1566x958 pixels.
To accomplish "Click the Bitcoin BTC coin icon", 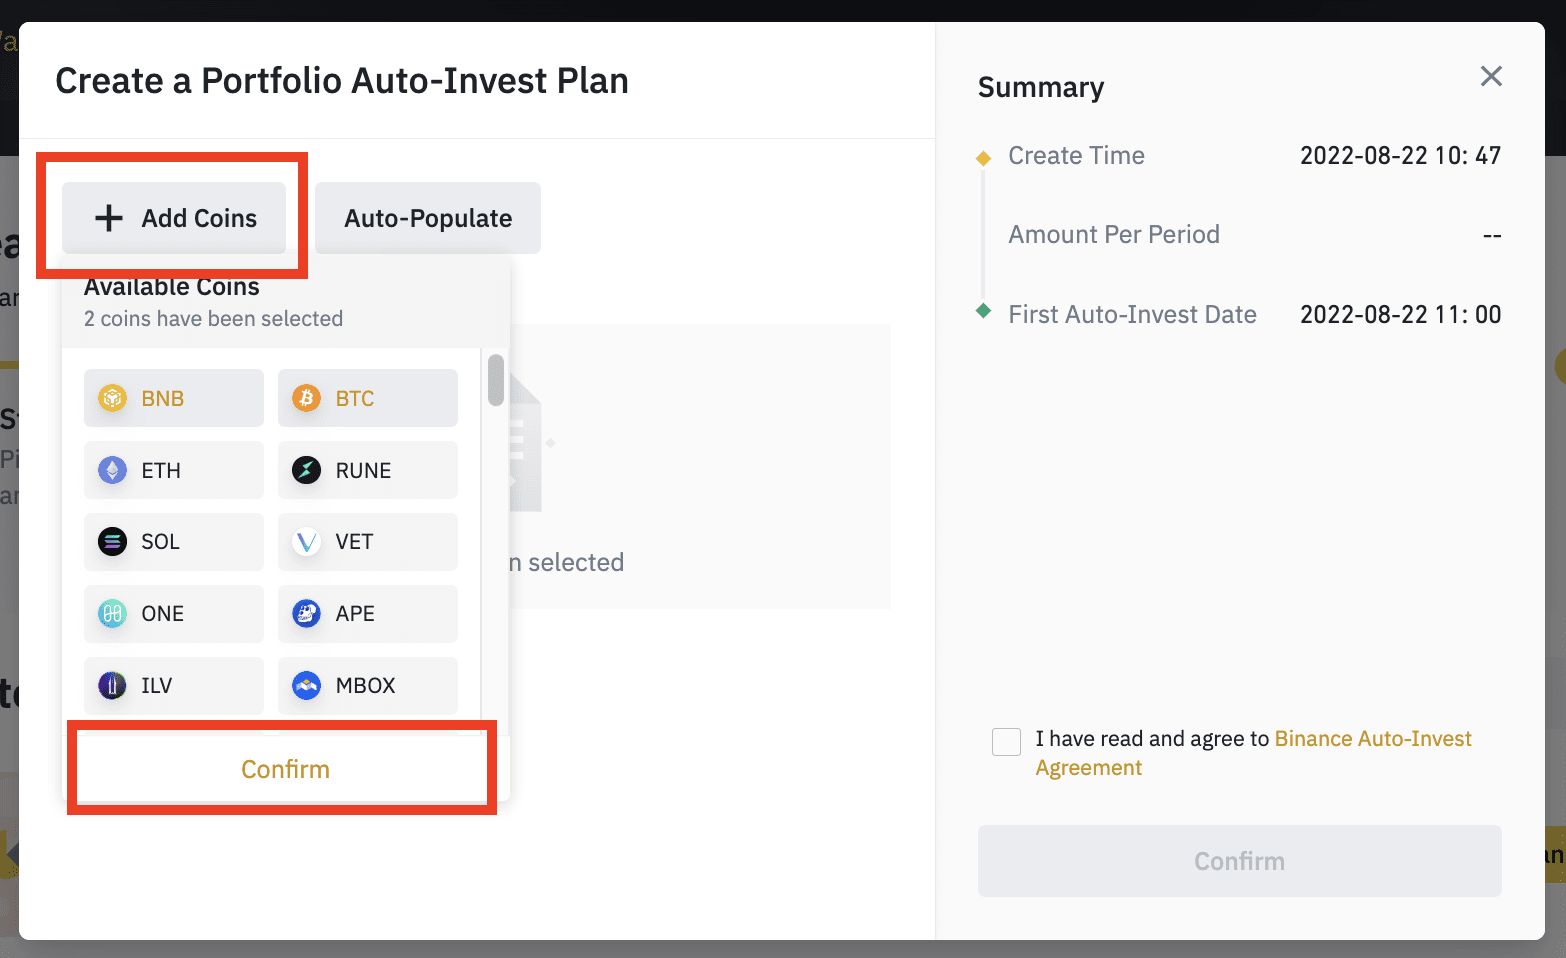I will [307, 398].
